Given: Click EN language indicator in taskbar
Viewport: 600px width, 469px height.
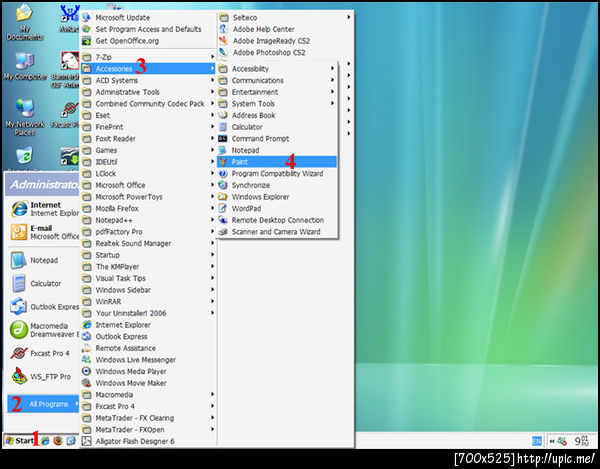Looking at the screenshot, I should point(537,441).
